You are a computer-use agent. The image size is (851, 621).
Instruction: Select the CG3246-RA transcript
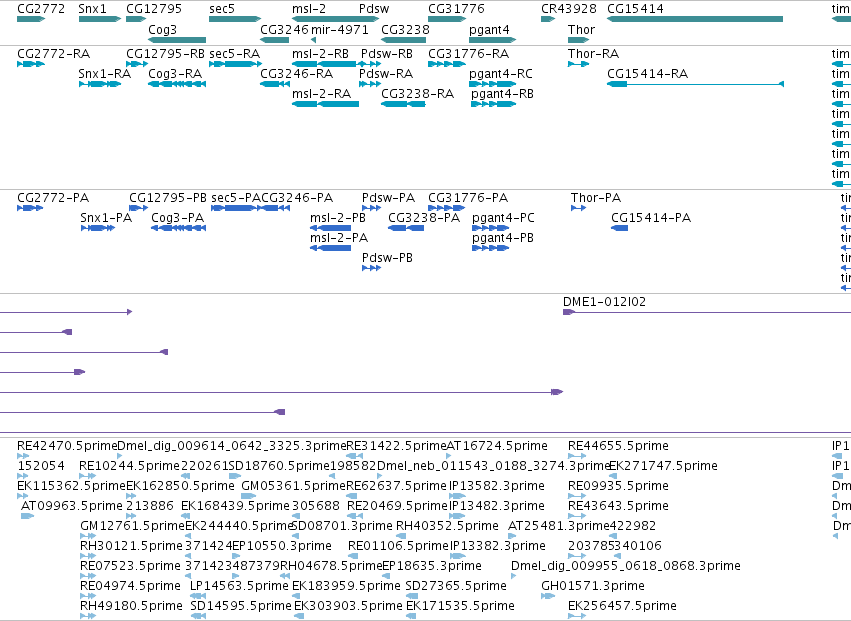tap(275, 84)
